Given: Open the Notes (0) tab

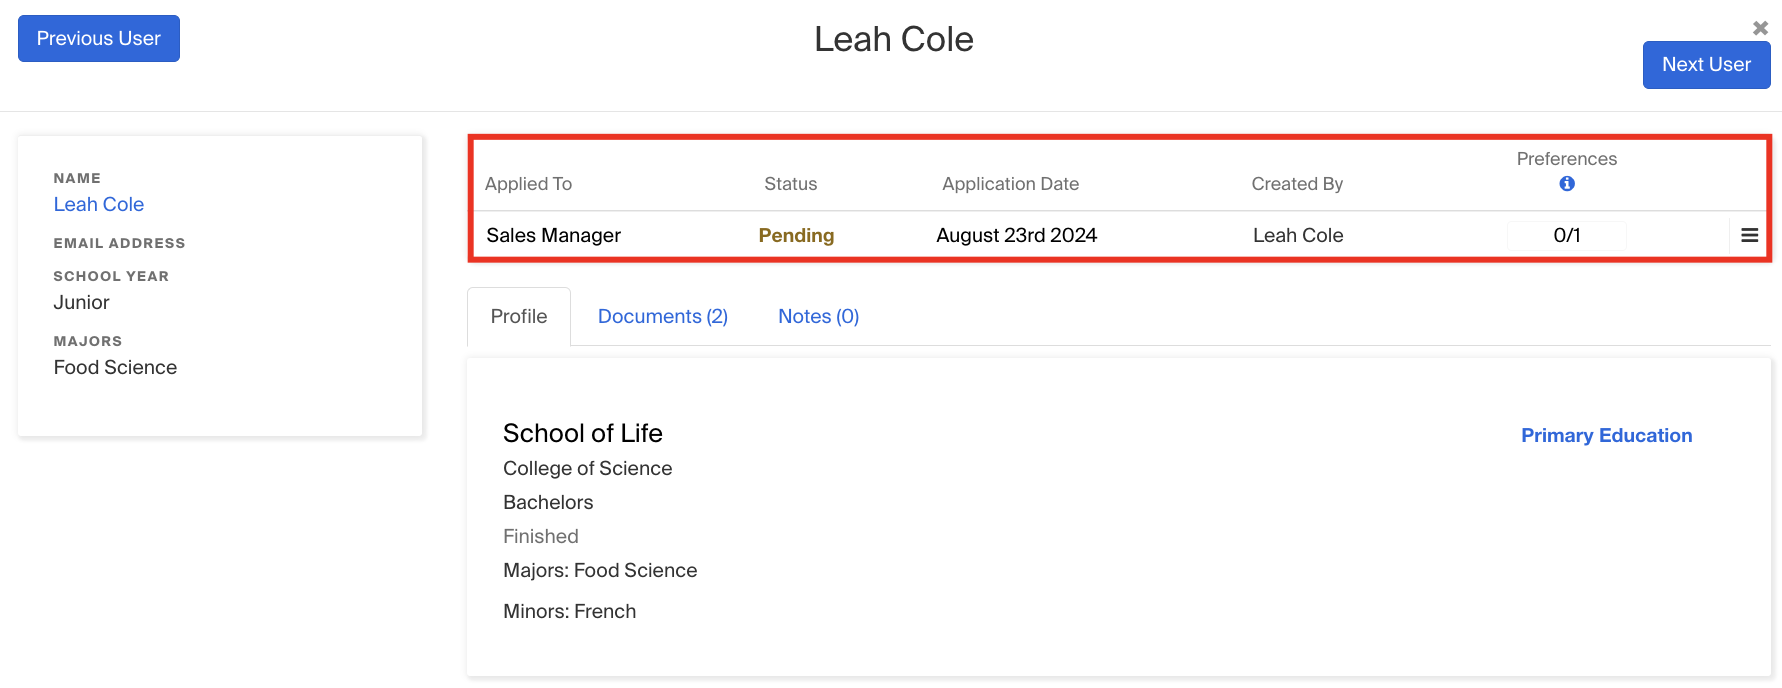Looking at the screenshot, I should click(818, 317).
